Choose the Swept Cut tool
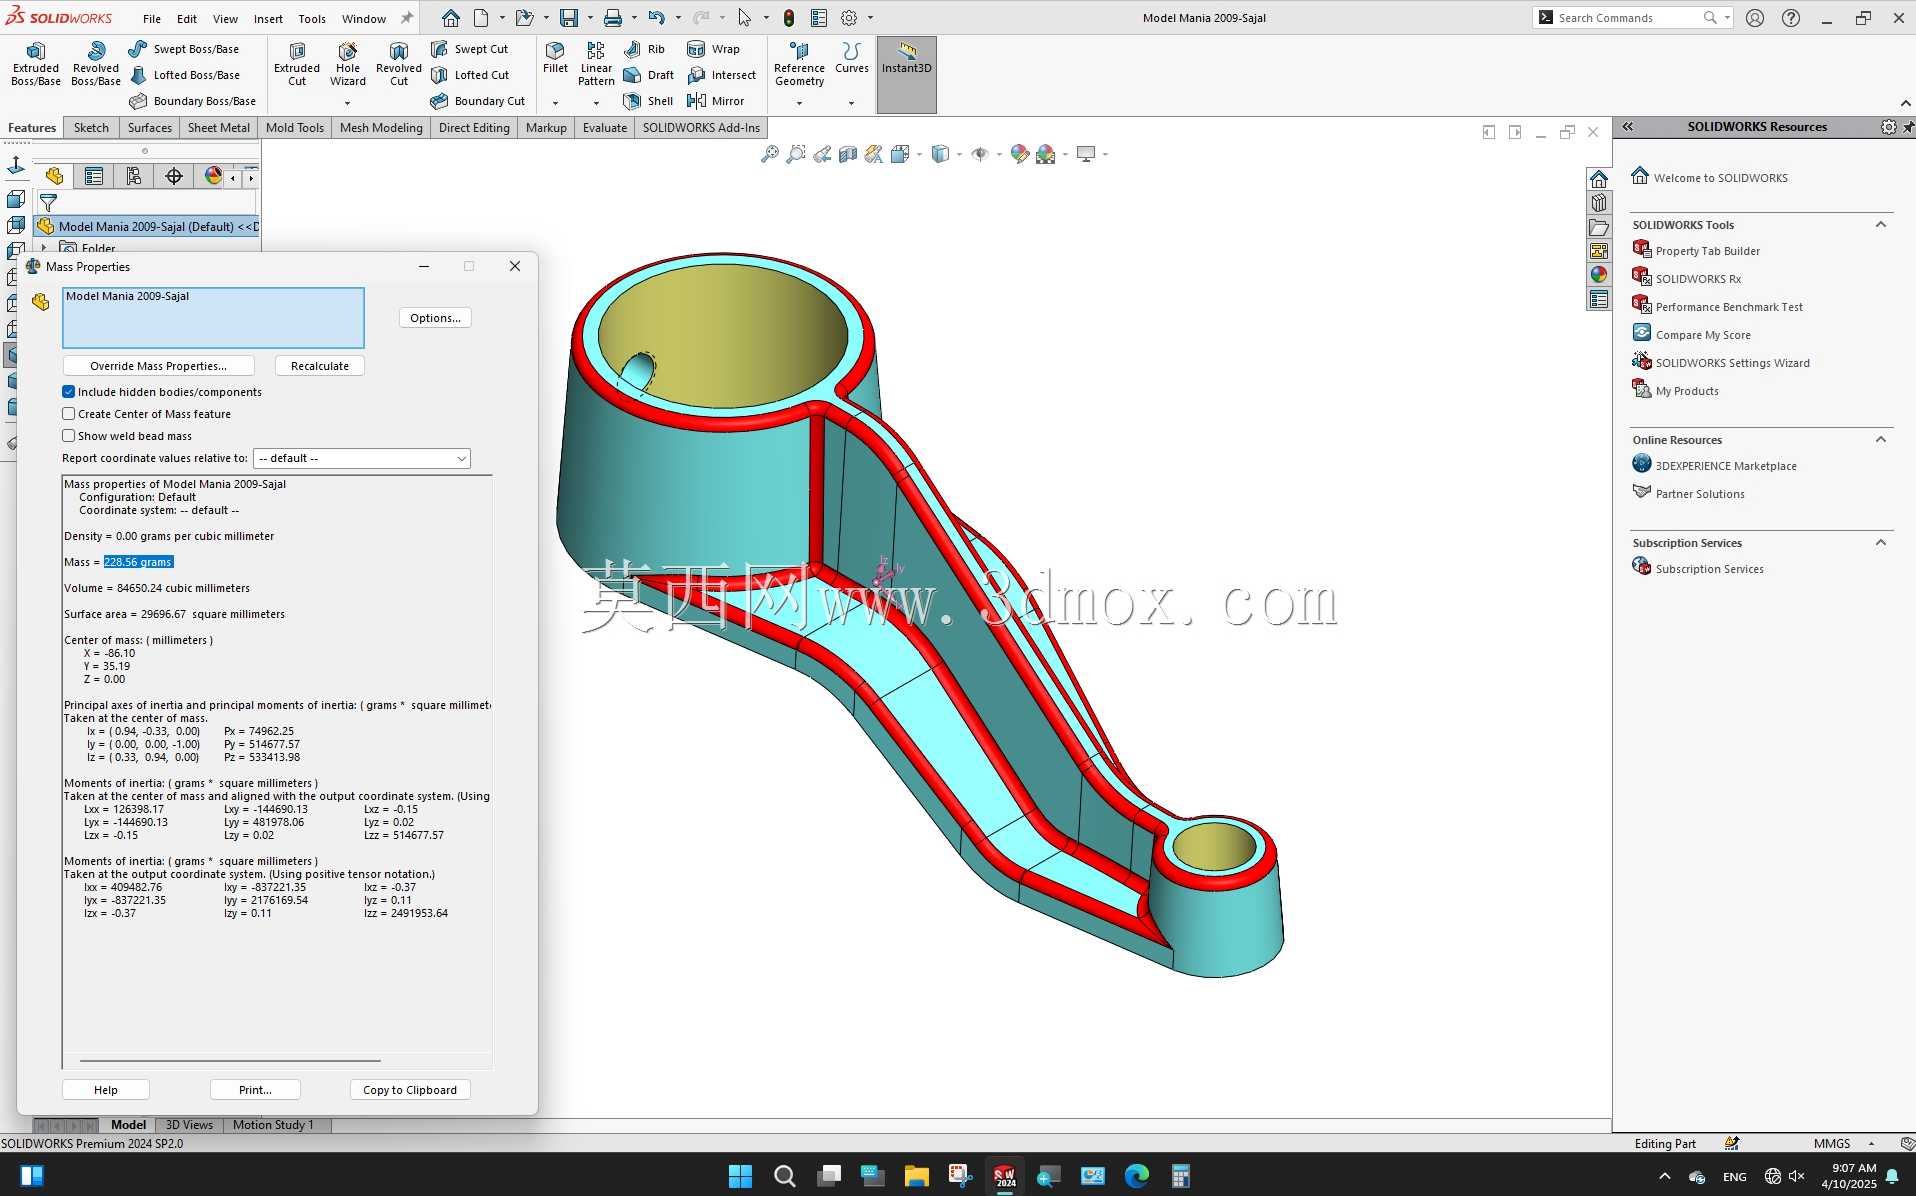This screenshot has width=1916, height=1196. coord(469,49)
